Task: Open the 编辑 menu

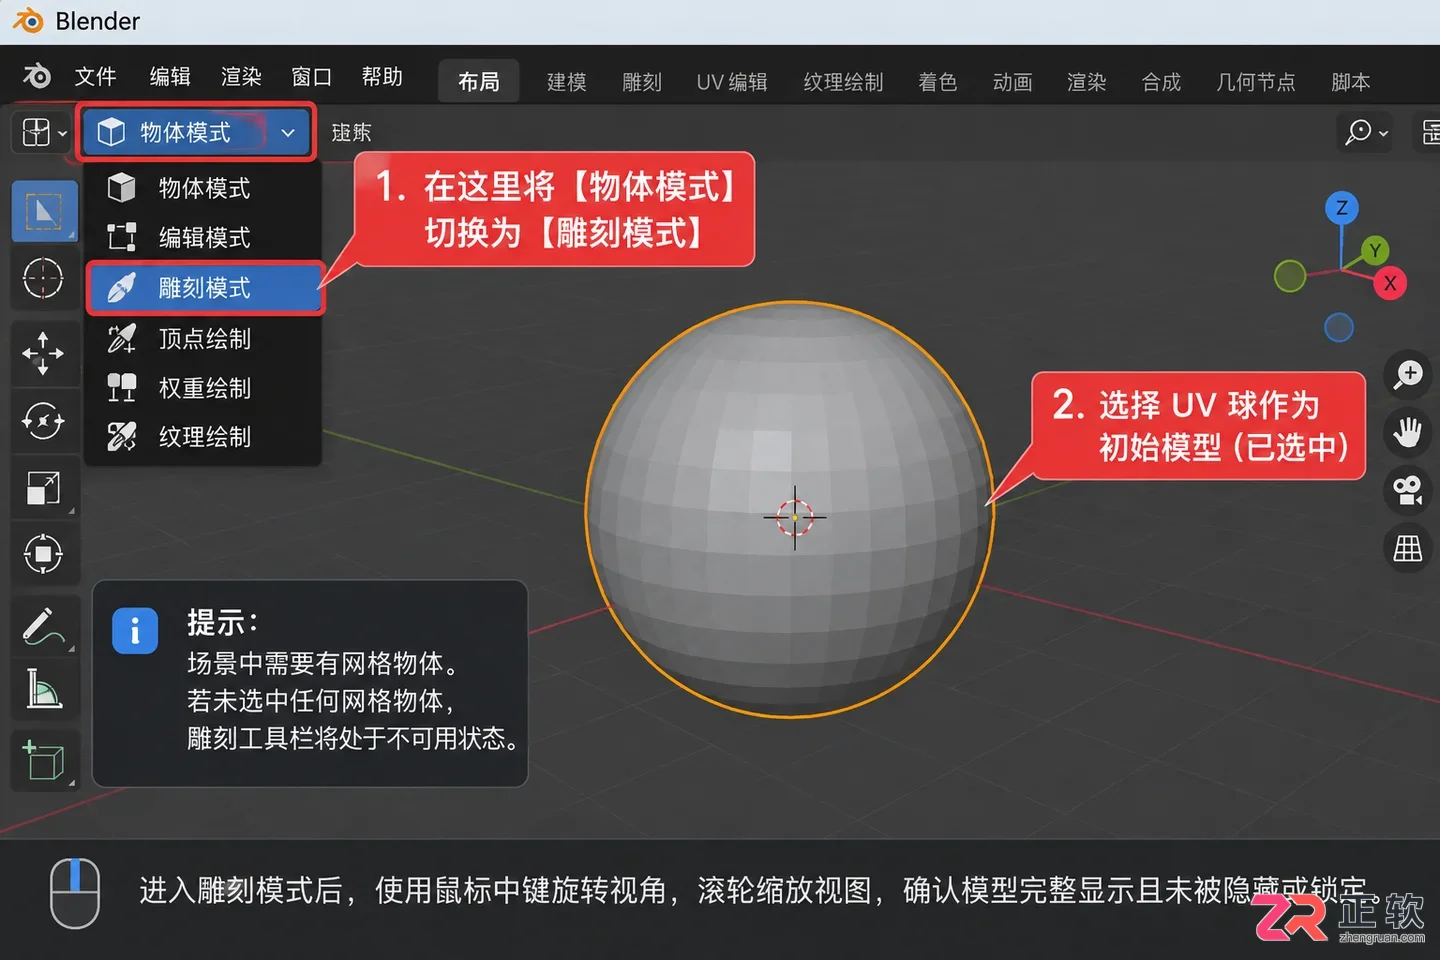Action: click(x=170, y=77)
